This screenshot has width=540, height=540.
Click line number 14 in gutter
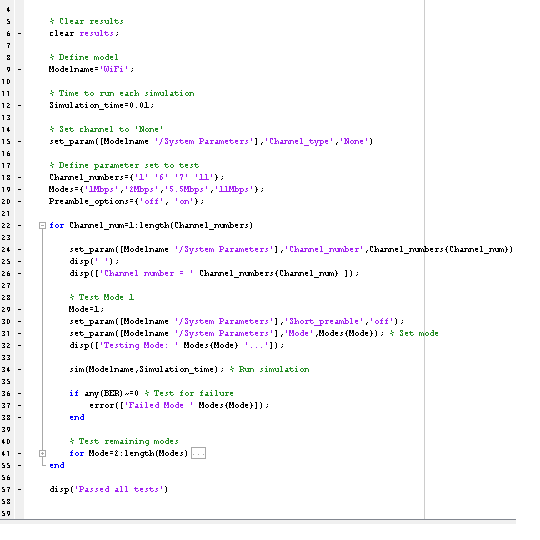coord(6,129)
